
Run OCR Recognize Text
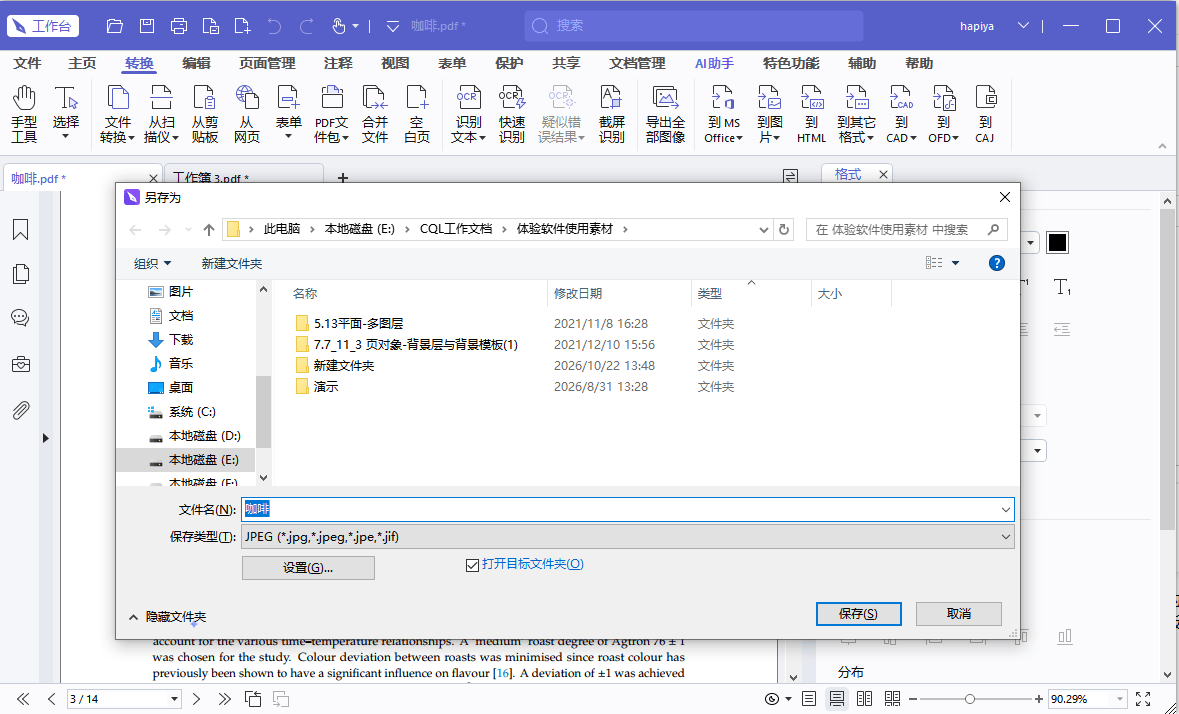click(468, 113)
